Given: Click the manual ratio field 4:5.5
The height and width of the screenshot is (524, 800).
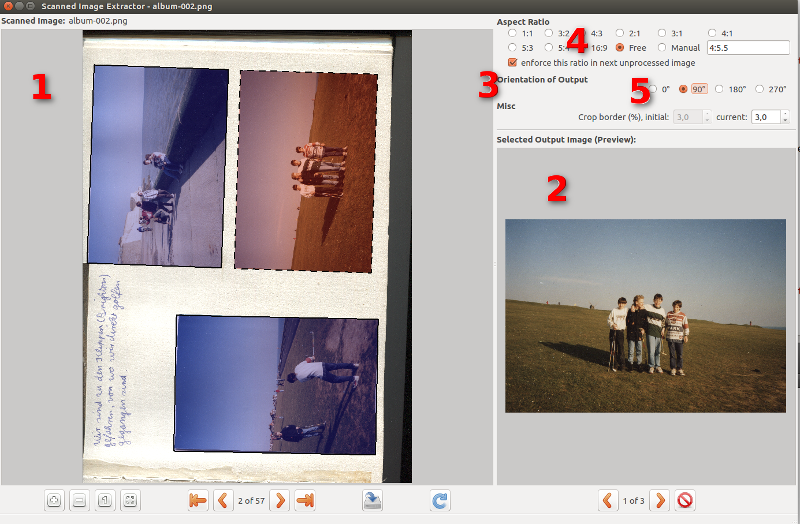Looking at the screenshot, I should coord(748,47).
